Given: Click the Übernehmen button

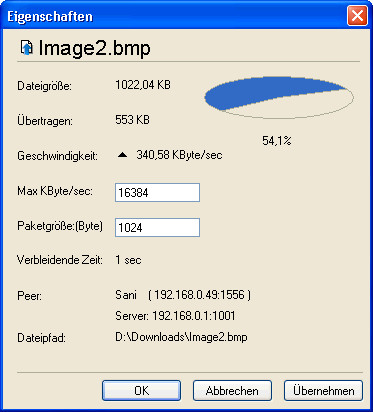Looking at the screenshot, I should point(323,390).
